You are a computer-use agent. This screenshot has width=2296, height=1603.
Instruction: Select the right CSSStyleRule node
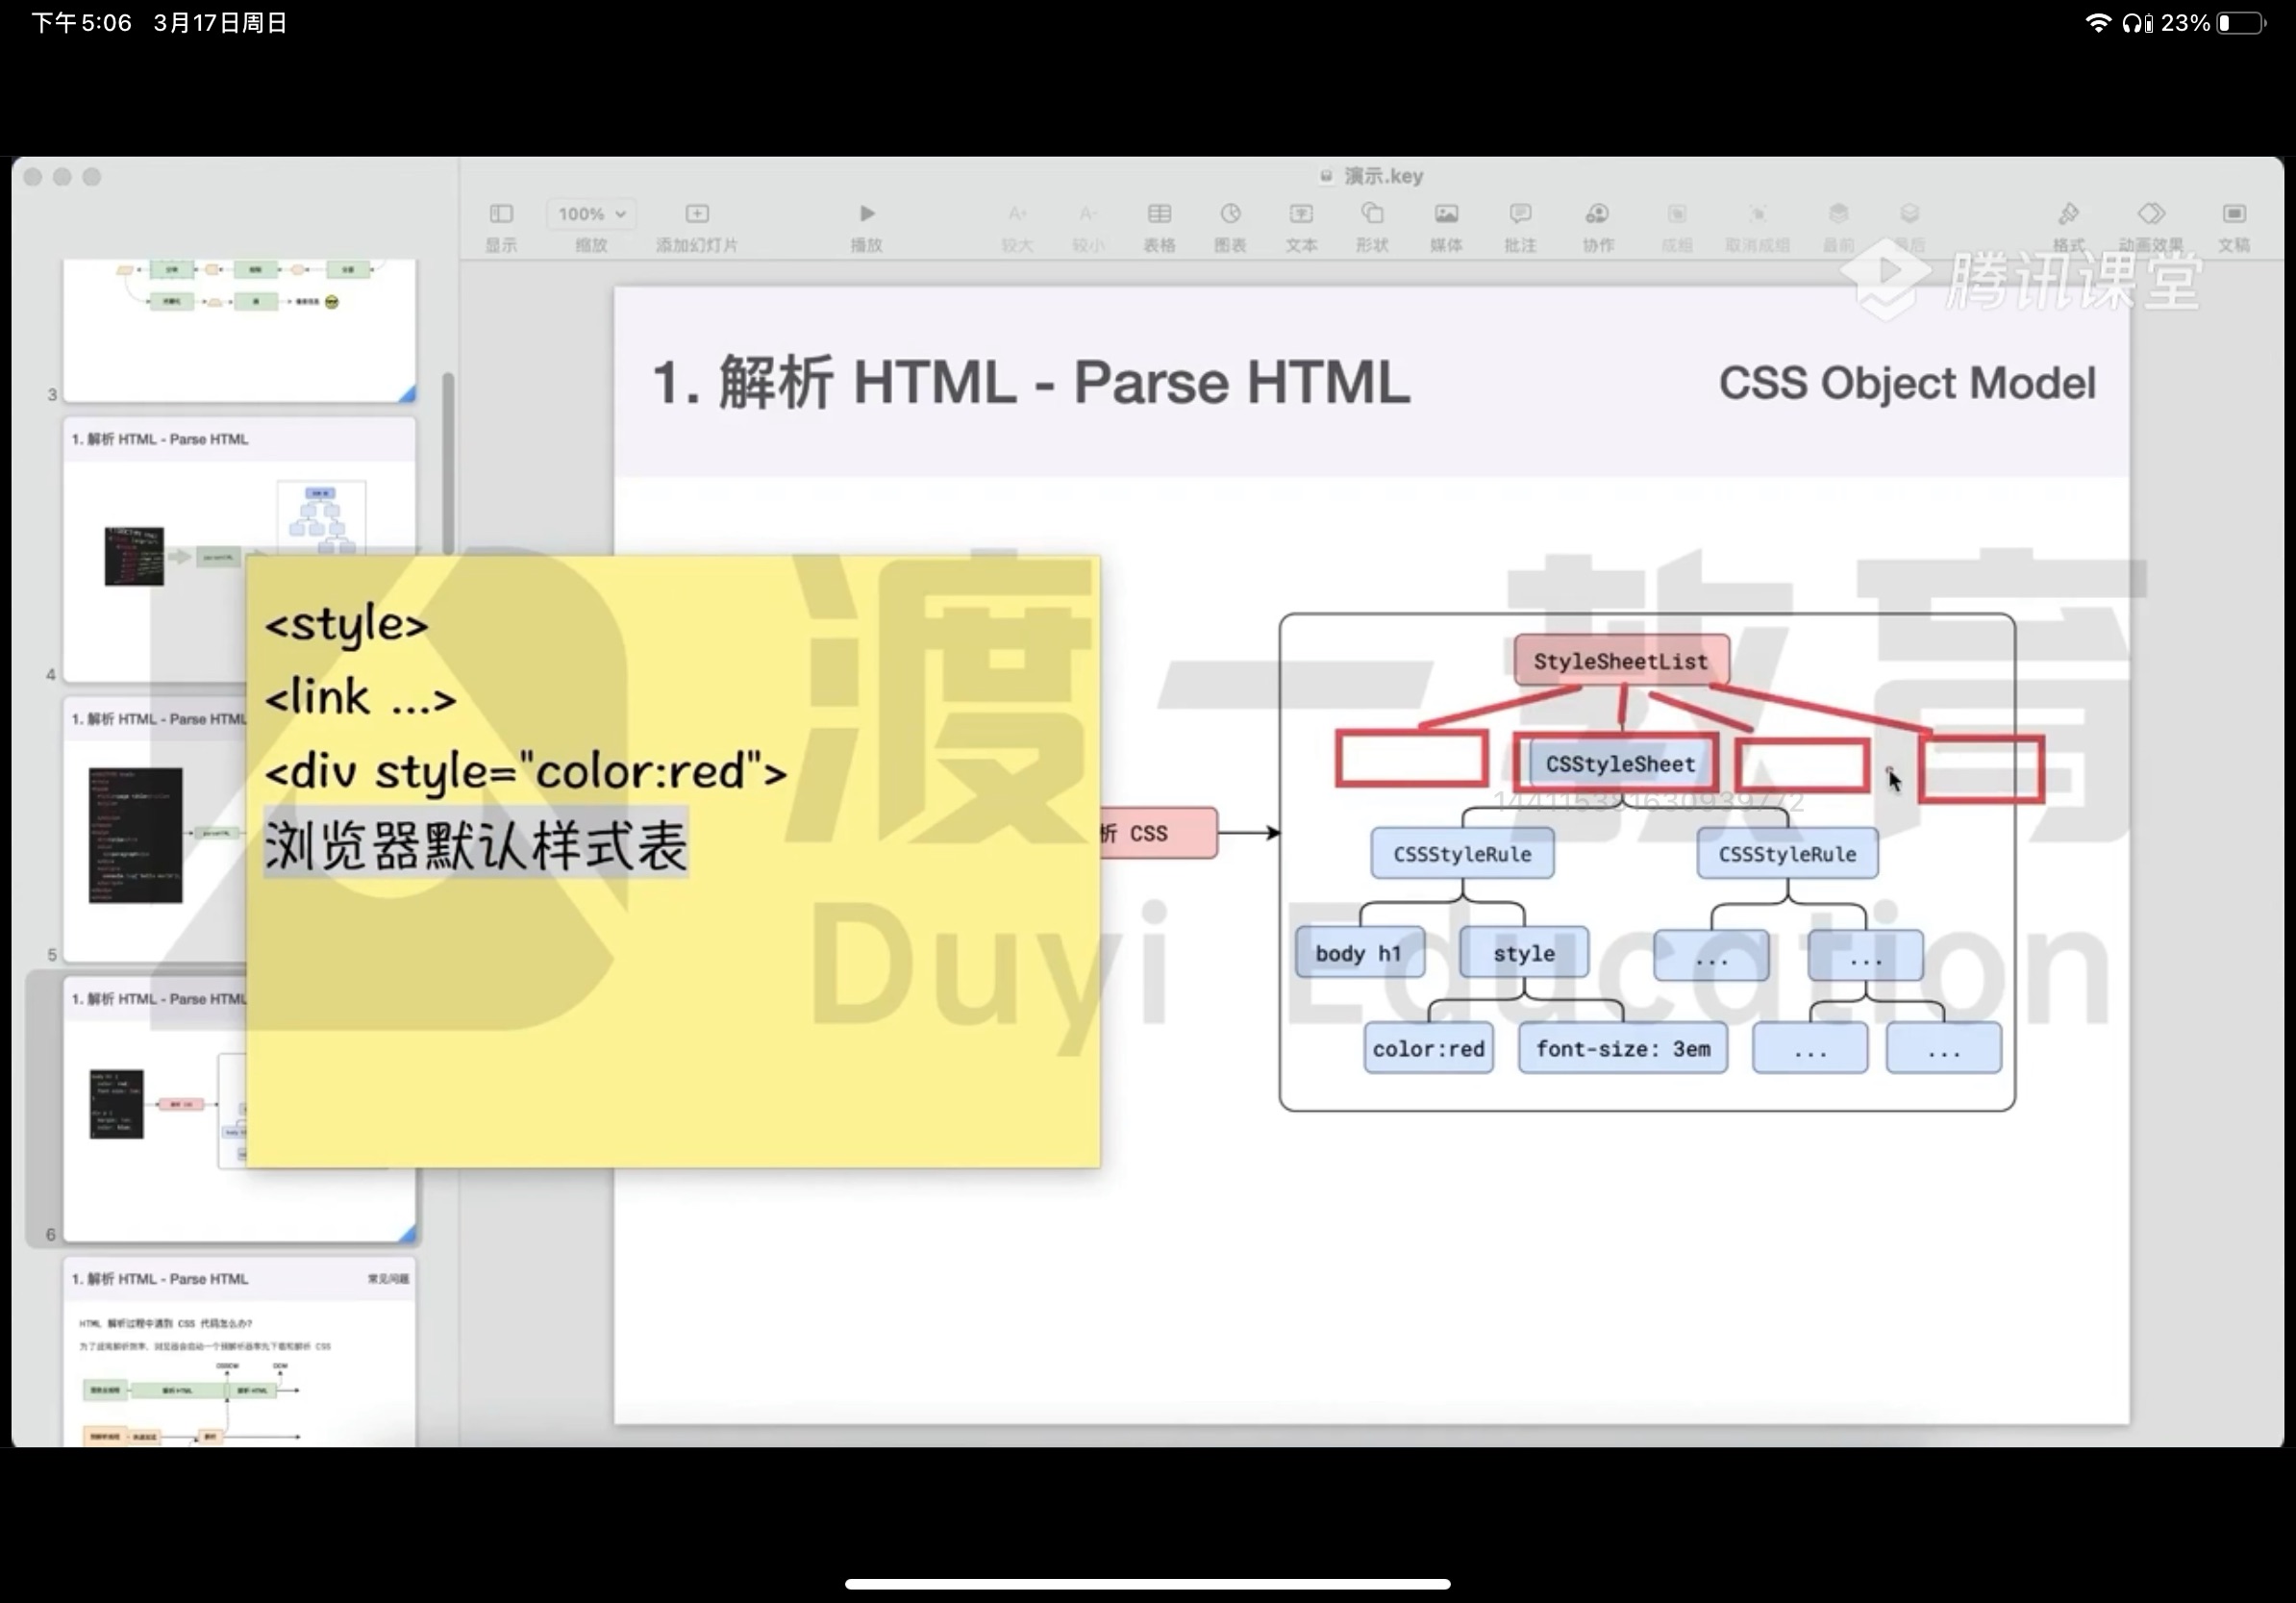tap(1787, 854)
